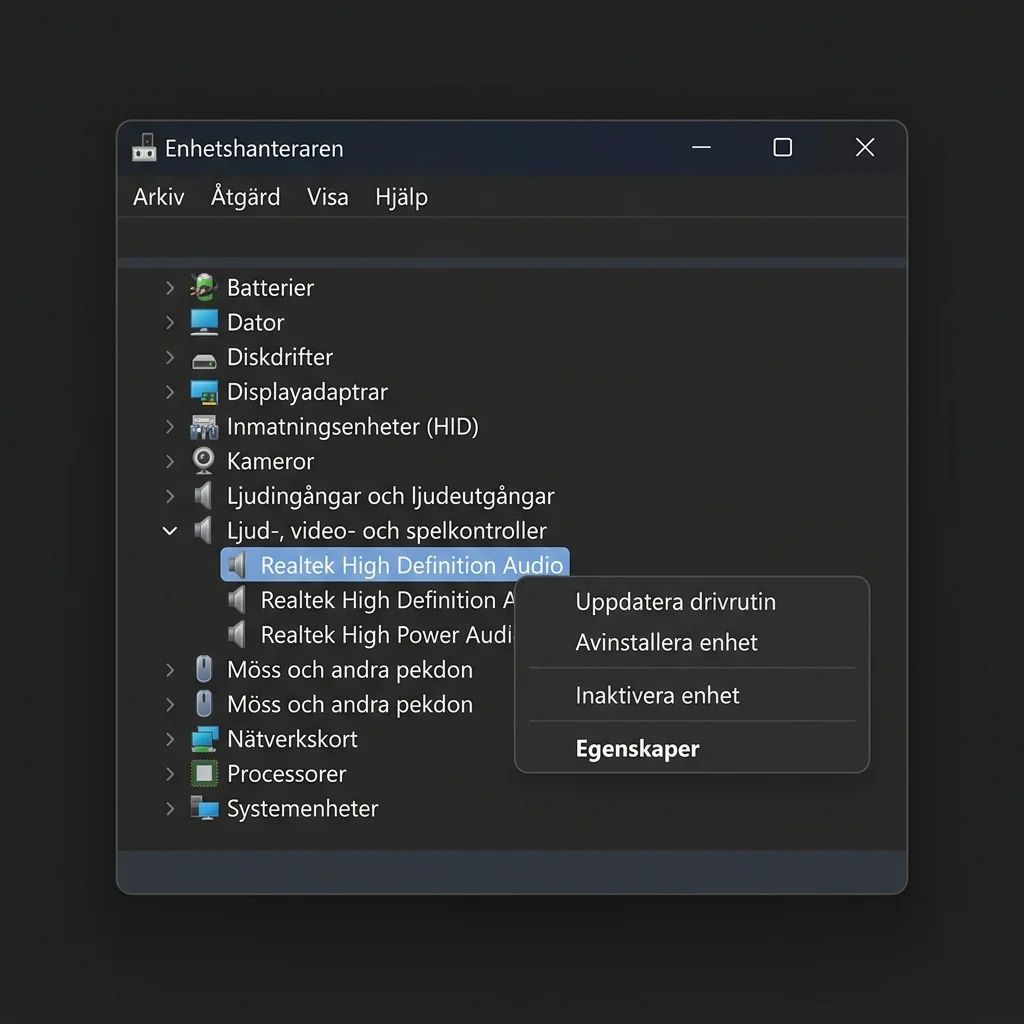The image size is (1024, 1024).
Task: Click the Processorer chip icon
Action: point(204,773)
